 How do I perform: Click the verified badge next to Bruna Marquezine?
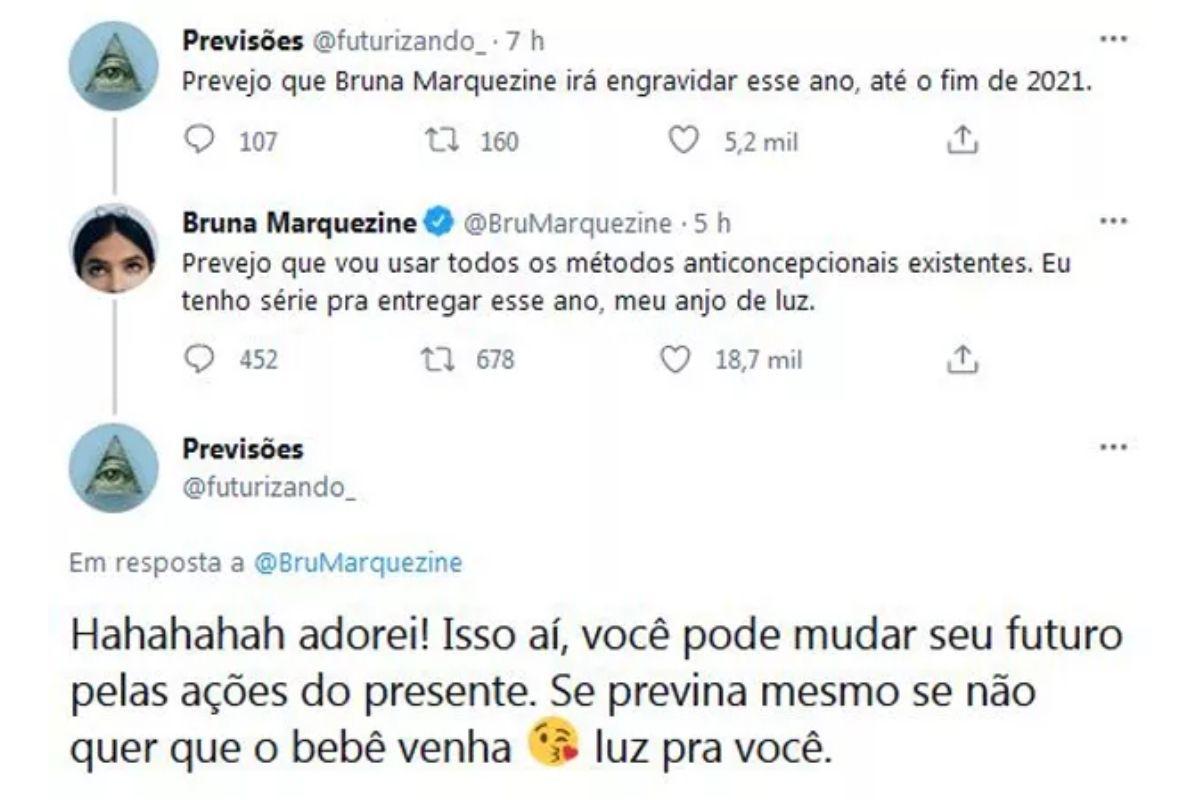pos(436,223)
